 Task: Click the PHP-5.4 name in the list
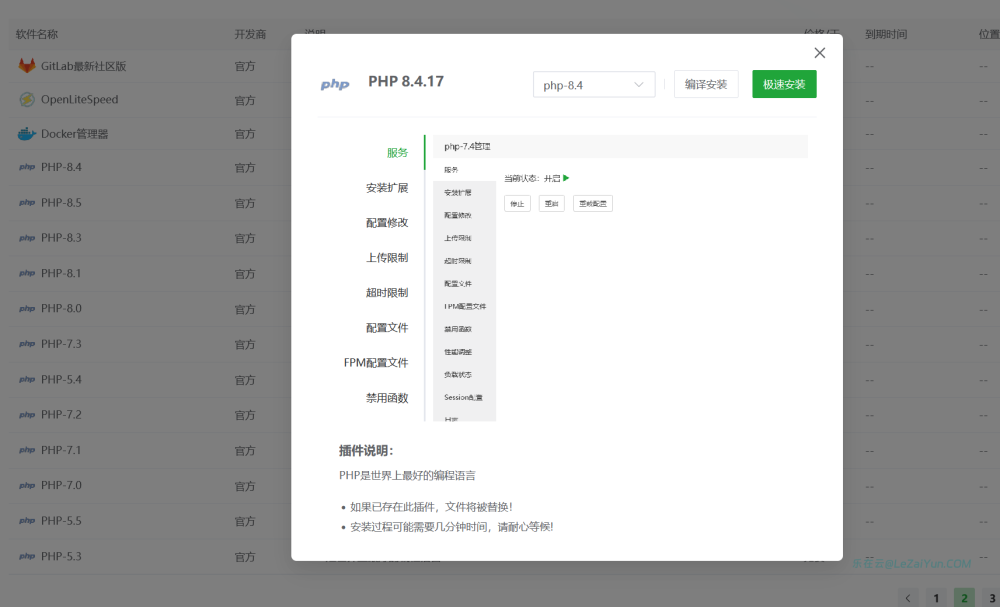61,379
